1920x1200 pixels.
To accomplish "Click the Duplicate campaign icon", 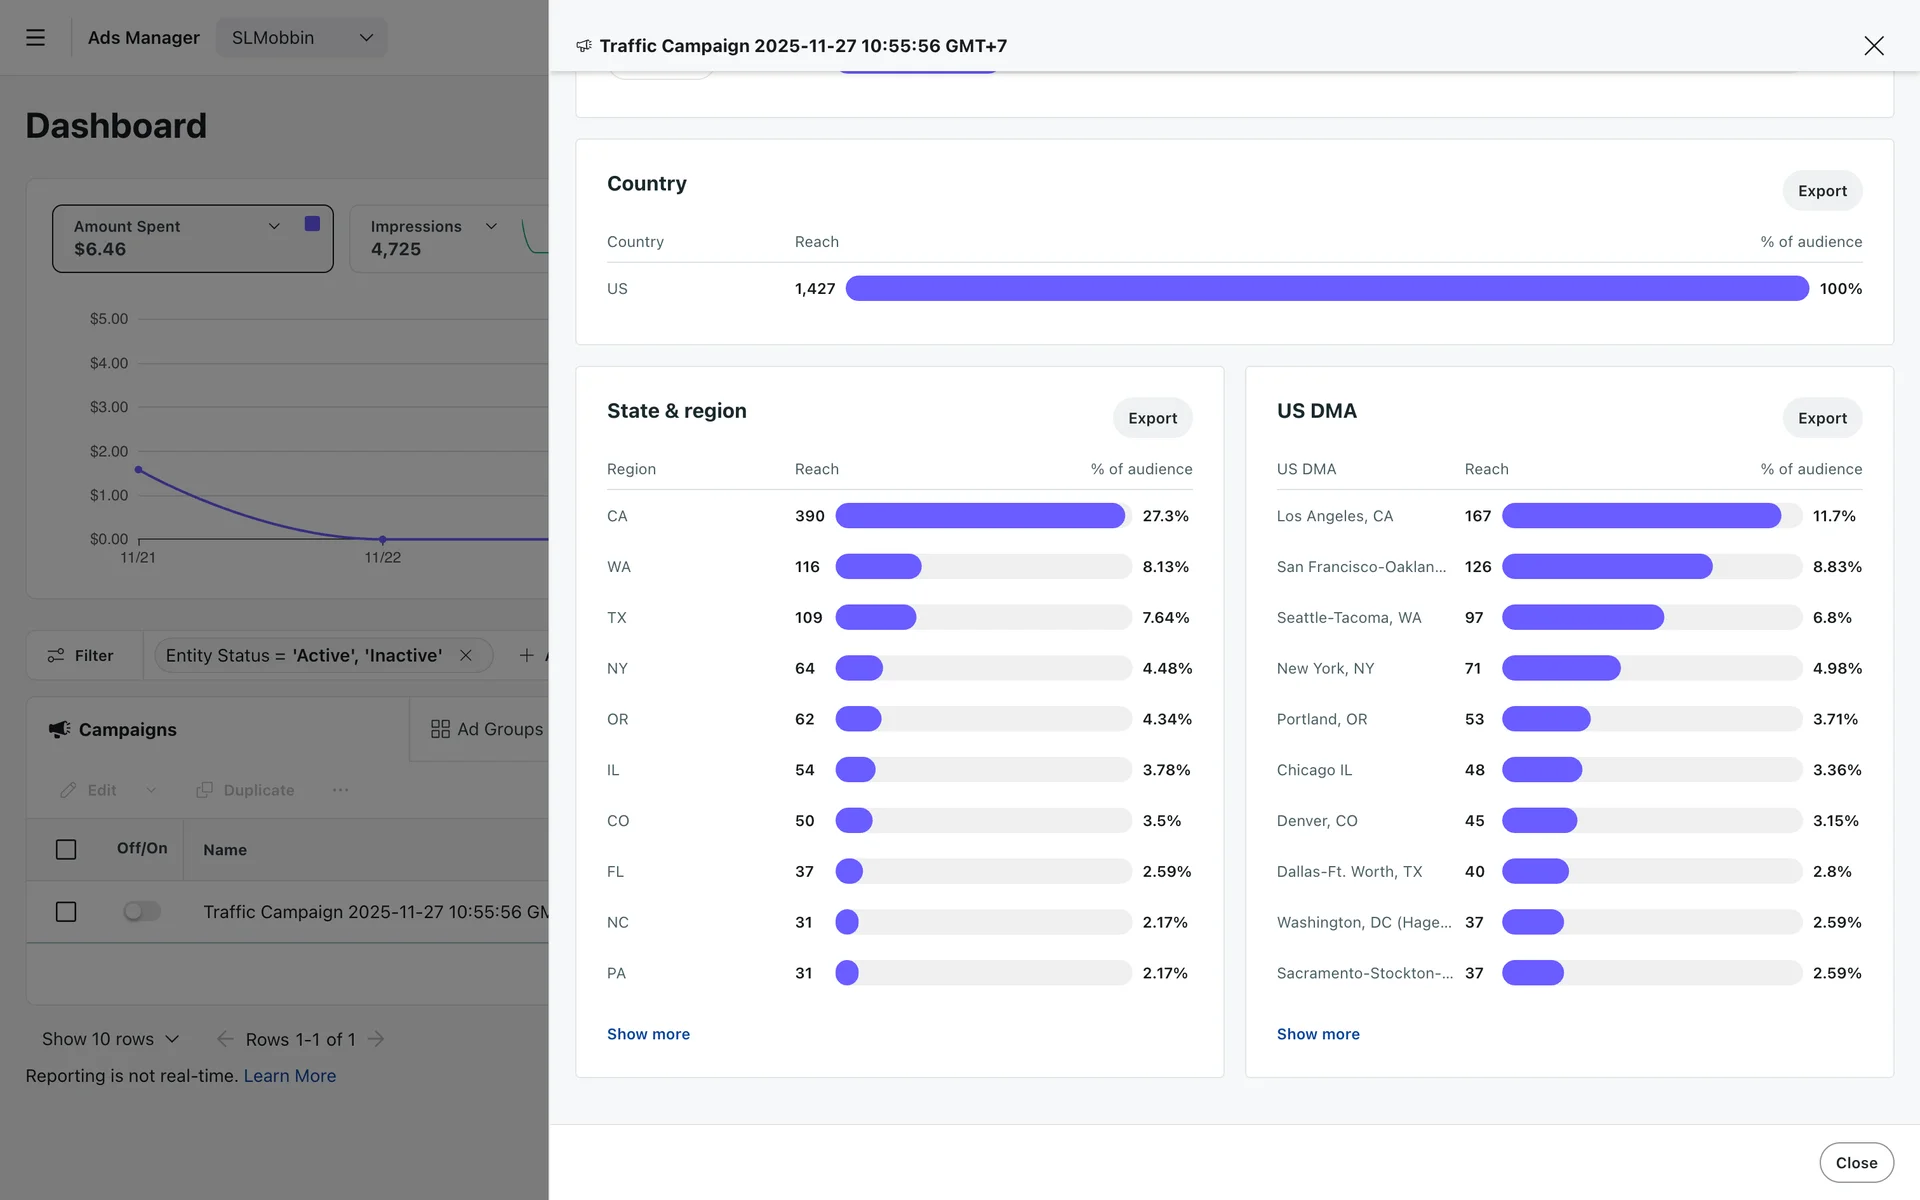I will coord(205,790).
